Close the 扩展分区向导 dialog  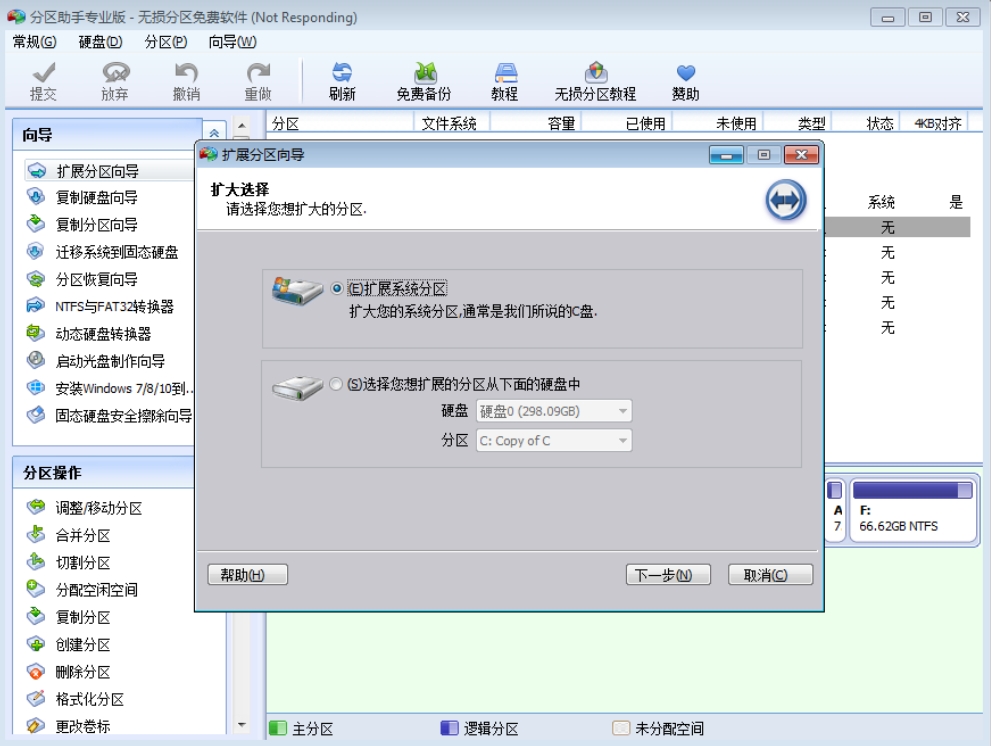801,155
